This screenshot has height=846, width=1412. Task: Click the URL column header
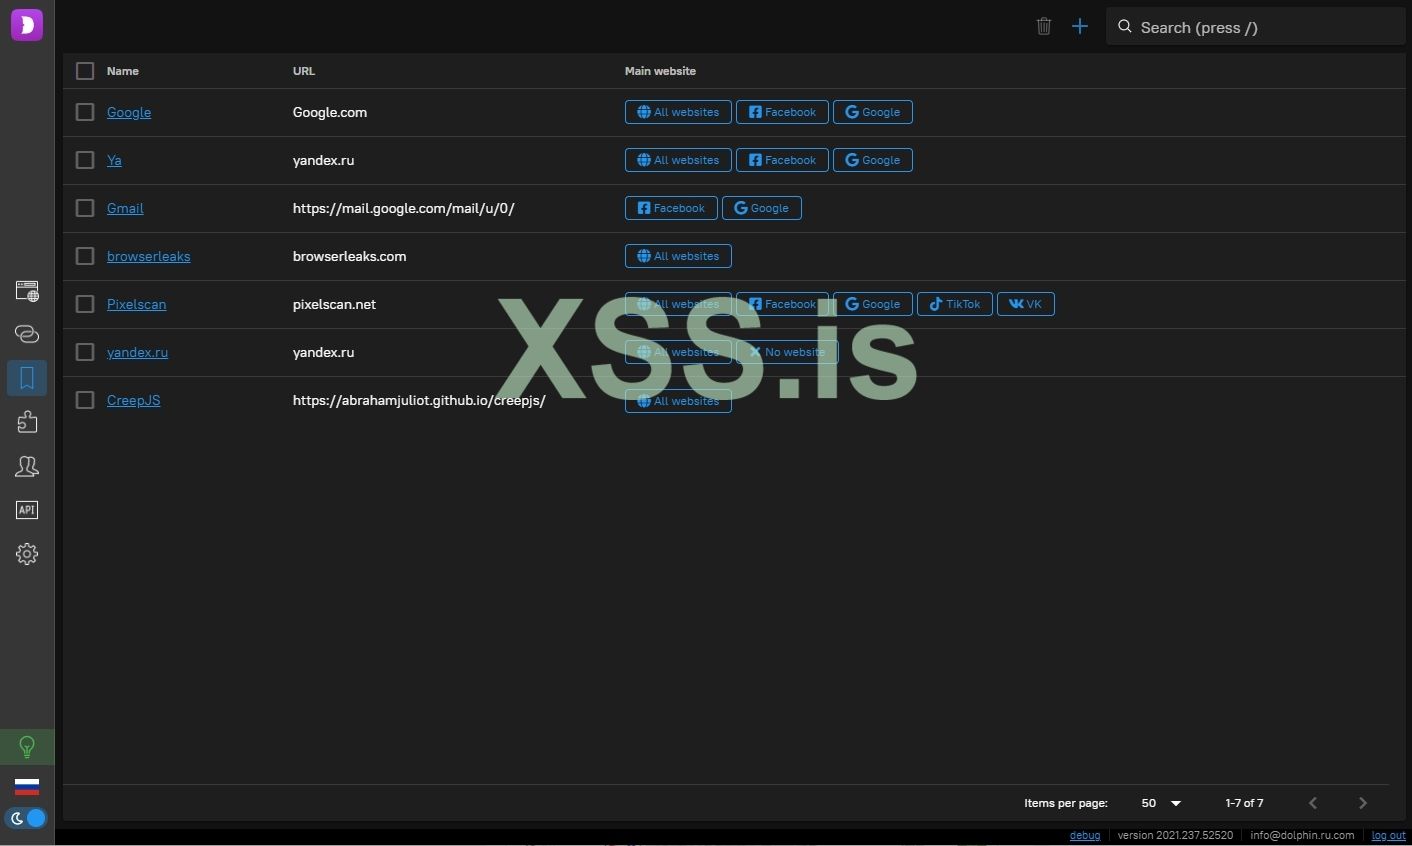304,71
